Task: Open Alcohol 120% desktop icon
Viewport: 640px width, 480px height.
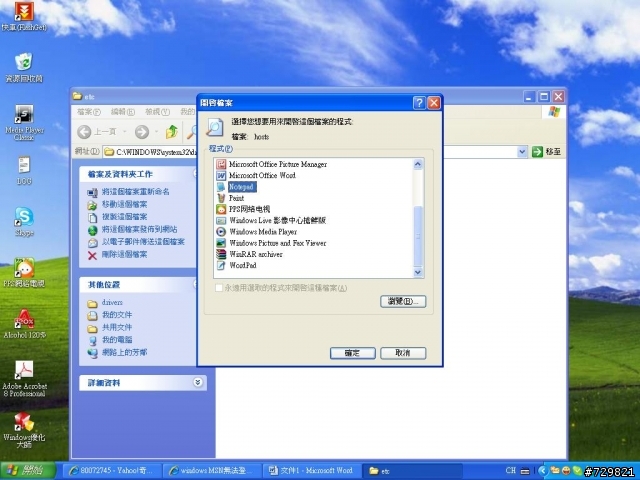Action: tap(24, 324)
